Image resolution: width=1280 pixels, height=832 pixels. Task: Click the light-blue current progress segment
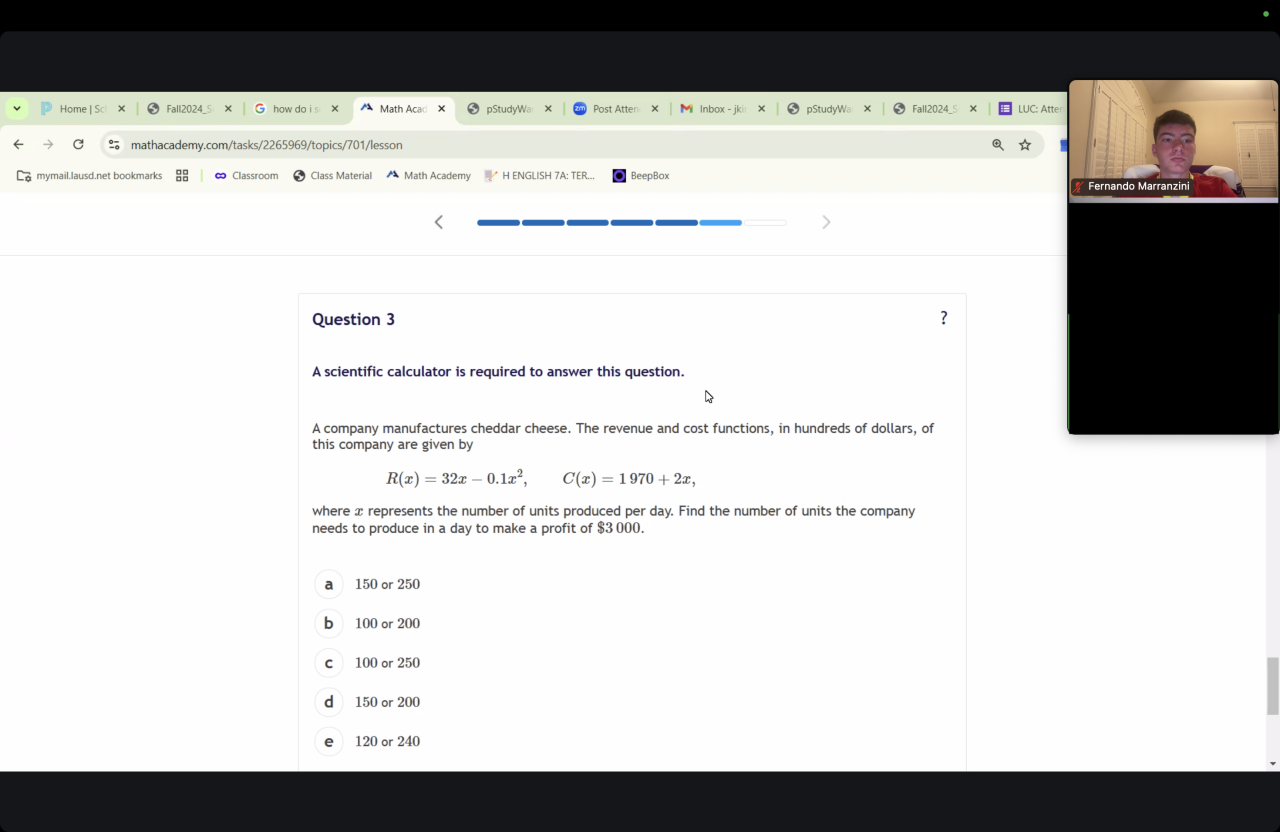tap(721, 222)
